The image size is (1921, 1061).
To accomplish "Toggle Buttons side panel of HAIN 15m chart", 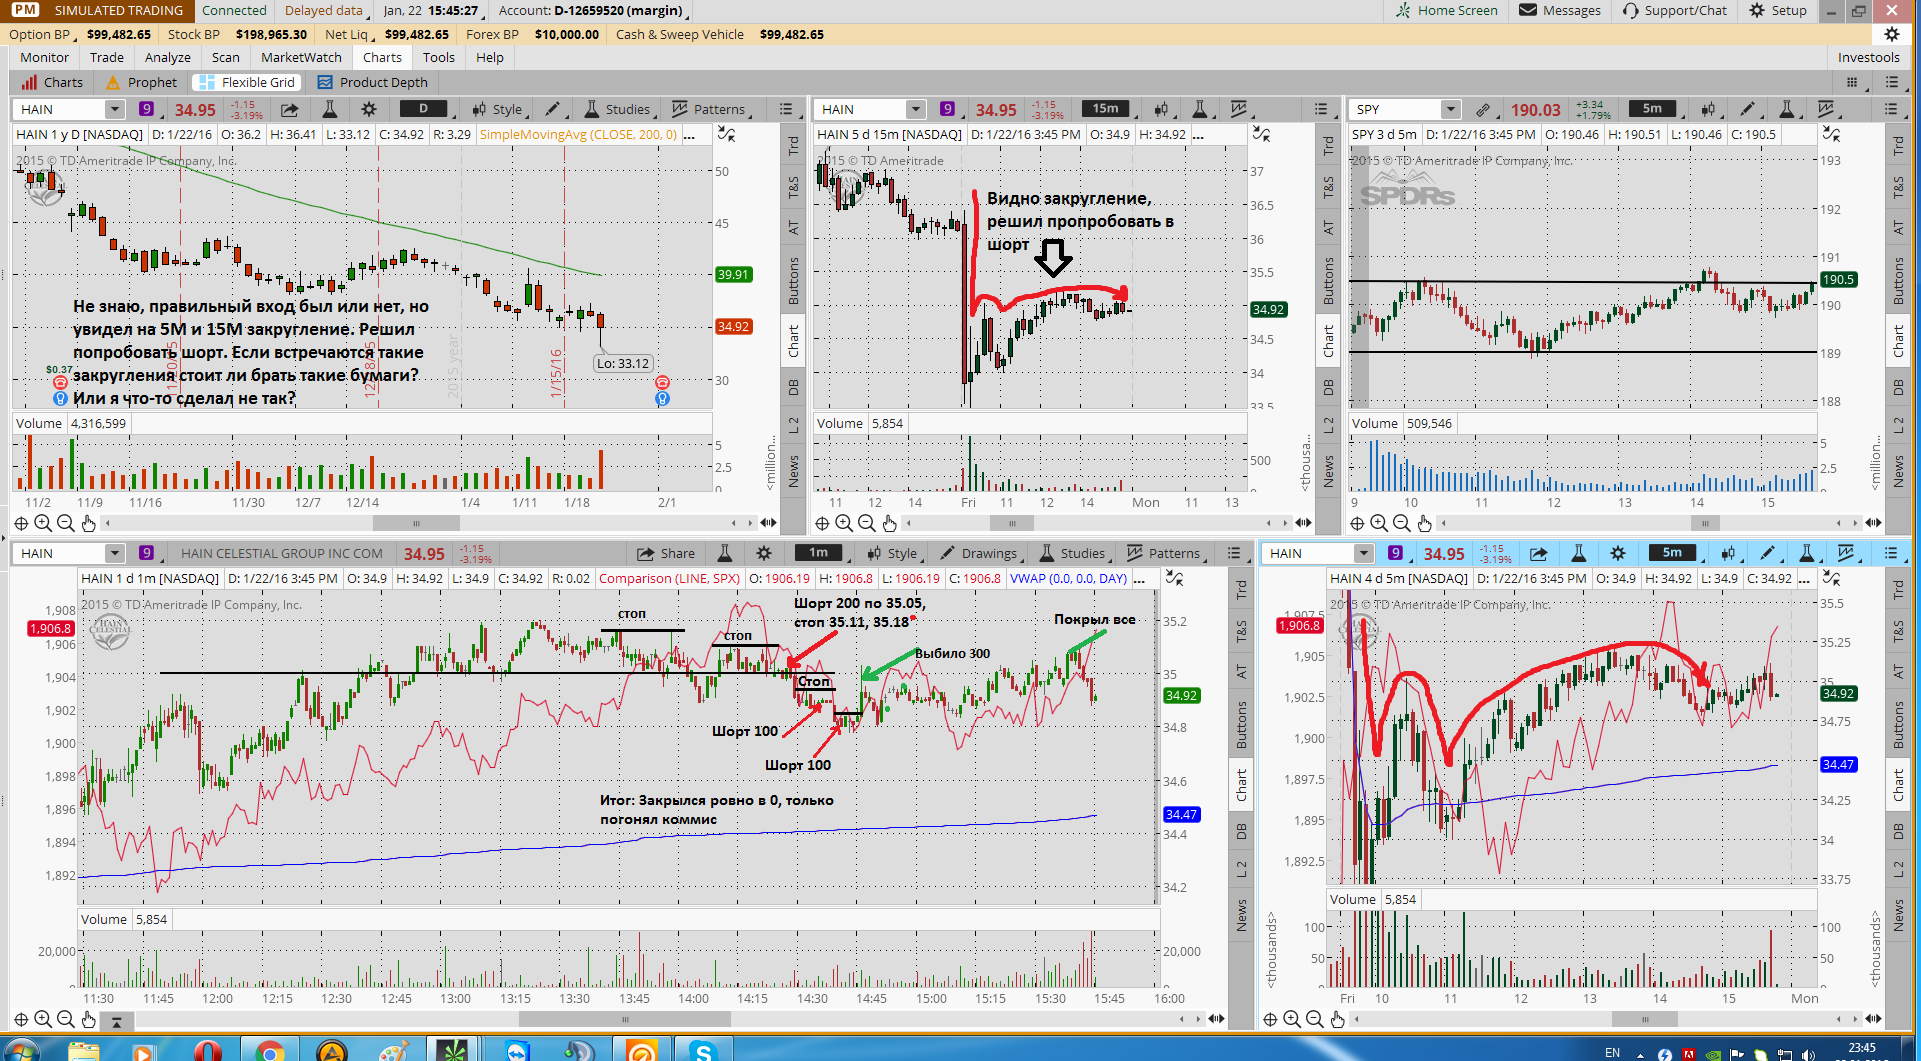I will point(1328,281).
